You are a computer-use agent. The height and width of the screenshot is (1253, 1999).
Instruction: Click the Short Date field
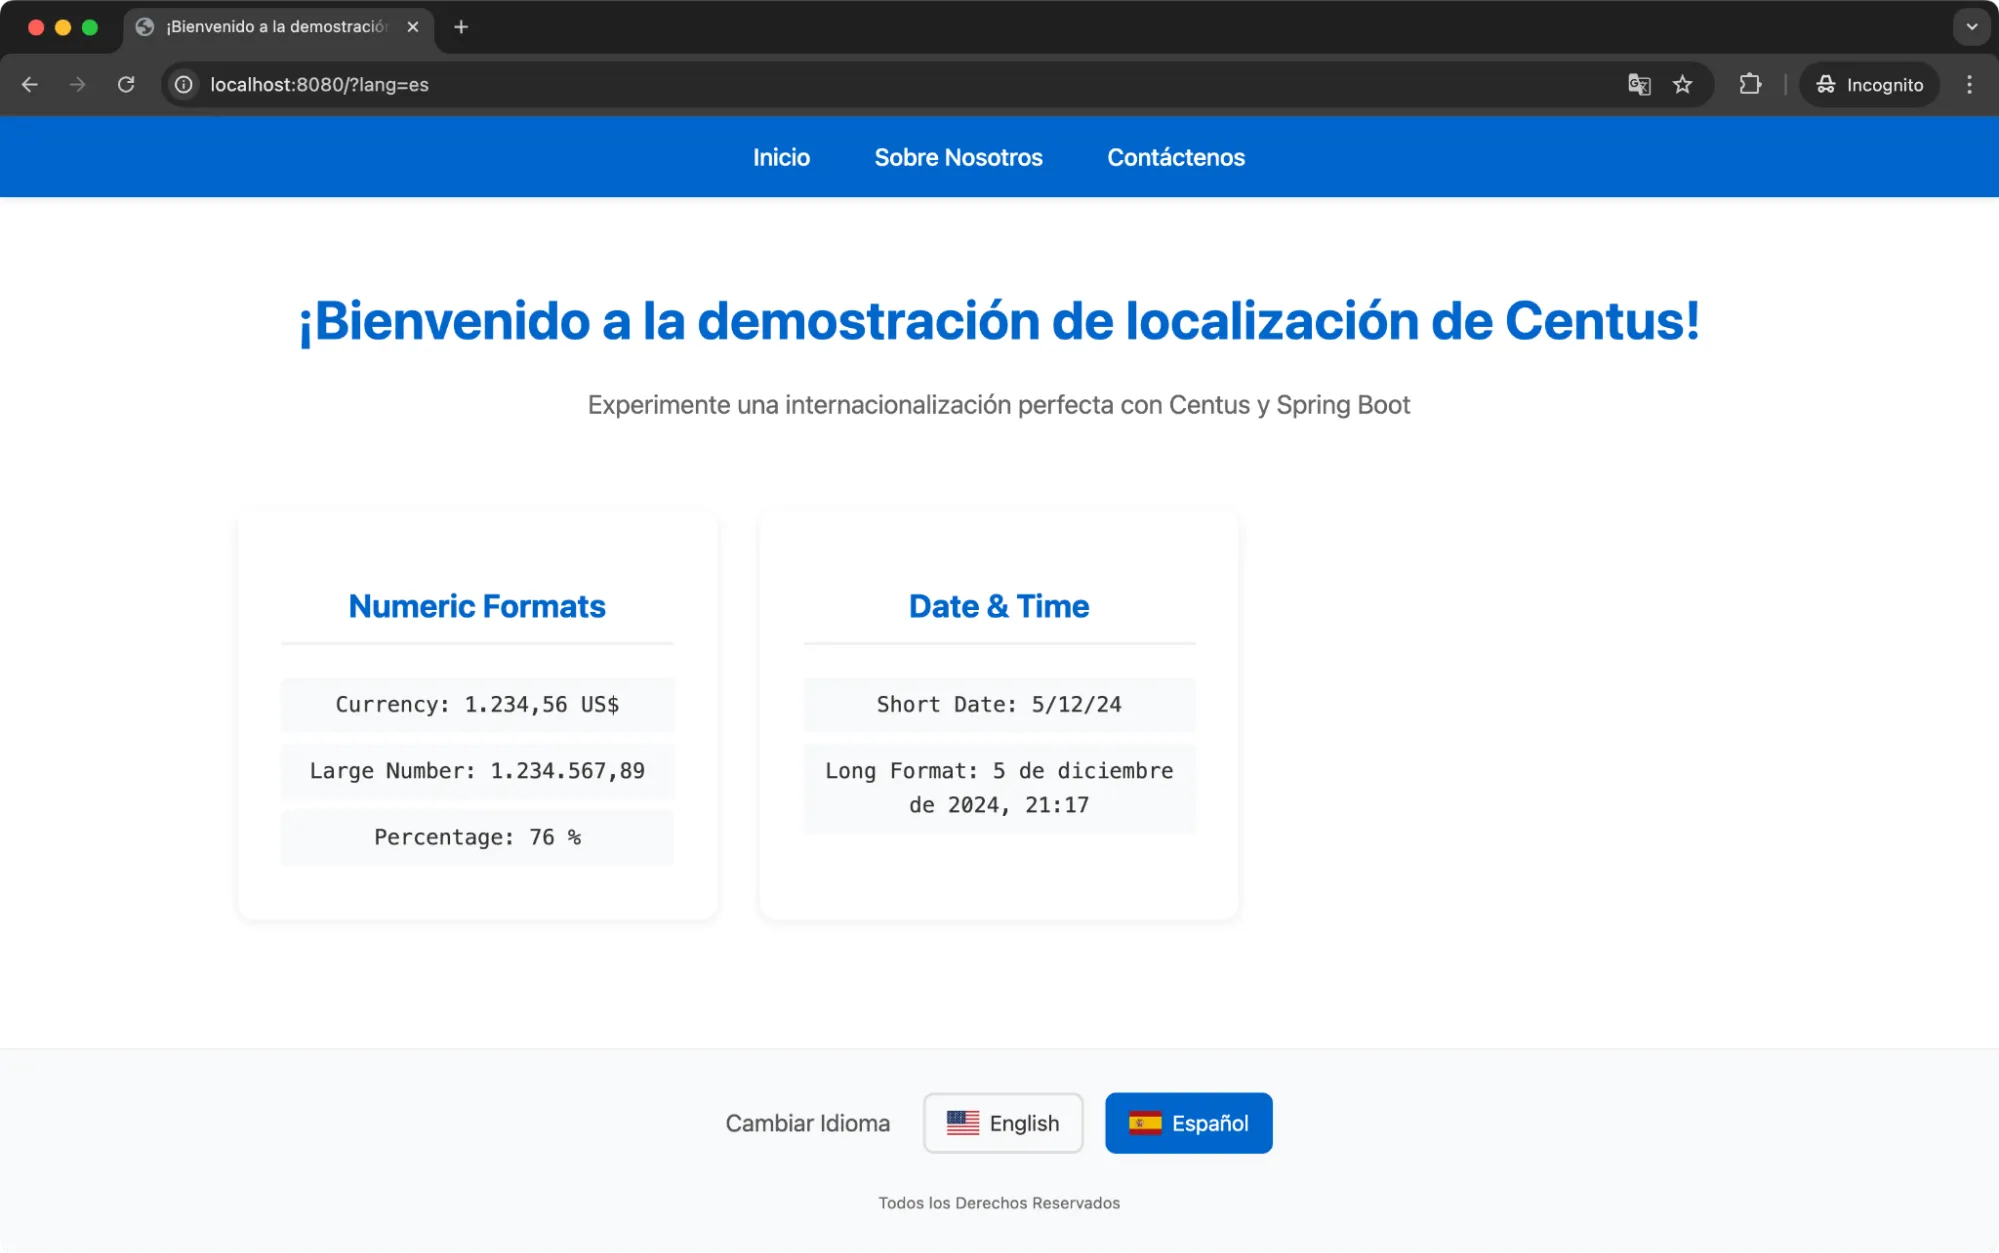(x=998, y=704)
